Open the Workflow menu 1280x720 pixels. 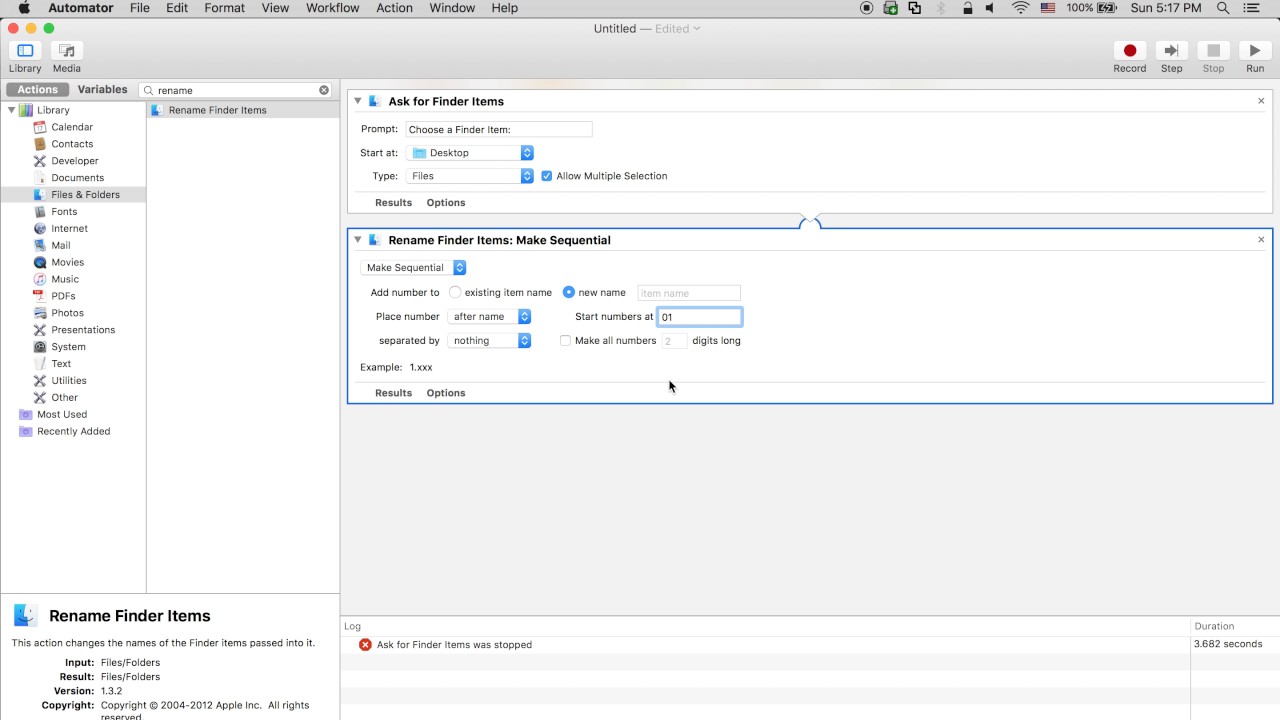(332, 8)
